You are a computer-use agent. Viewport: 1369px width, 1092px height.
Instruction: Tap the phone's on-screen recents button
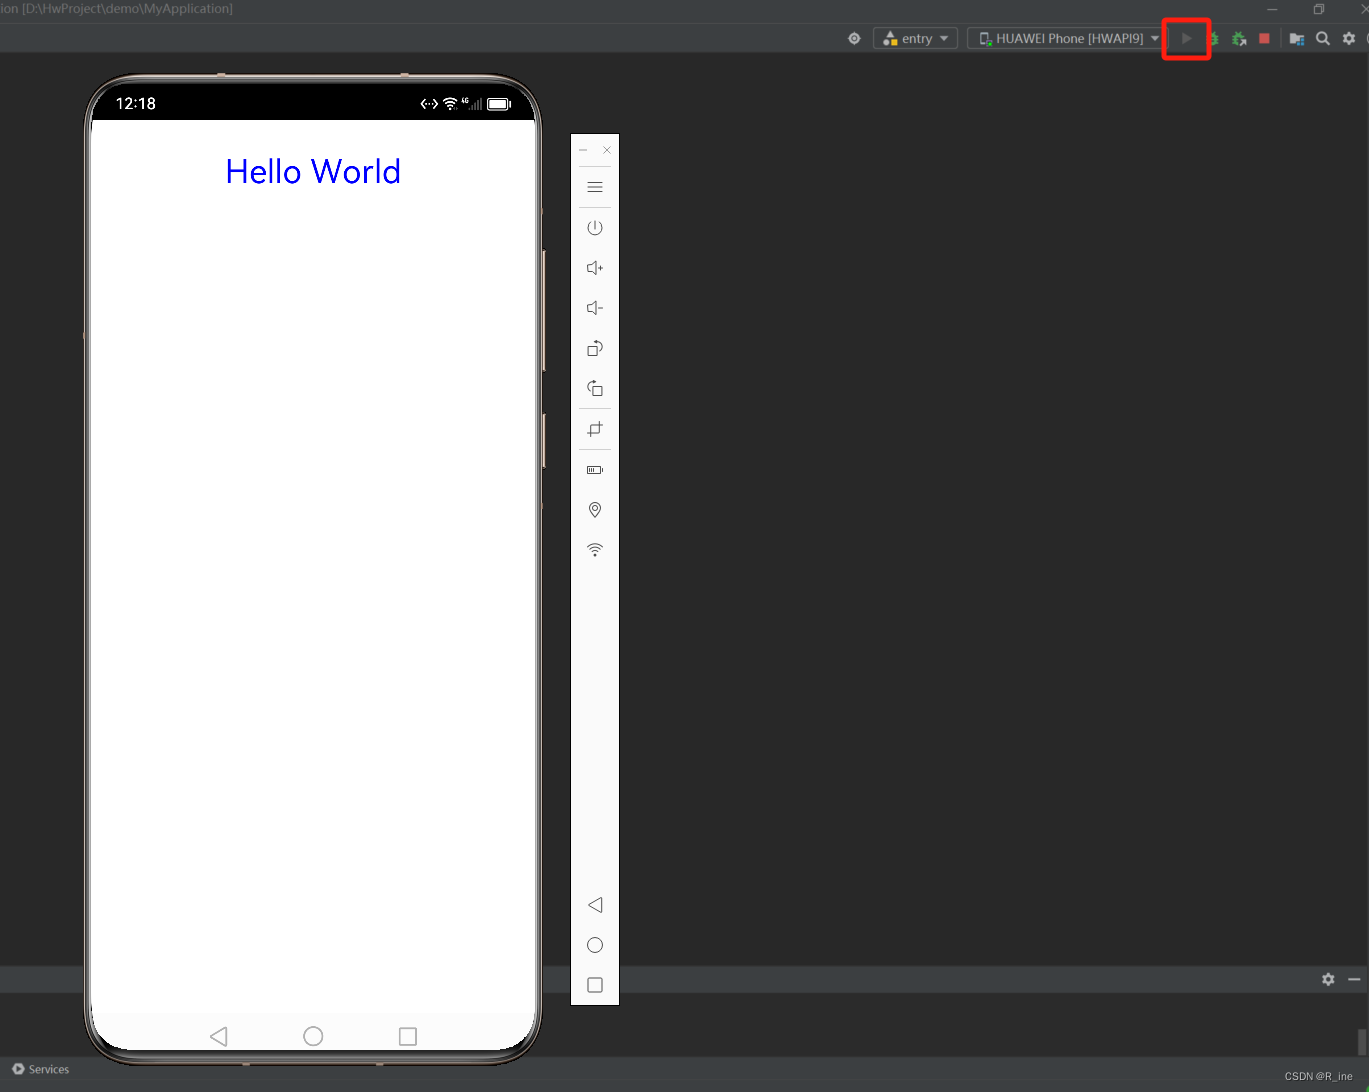408,1036
